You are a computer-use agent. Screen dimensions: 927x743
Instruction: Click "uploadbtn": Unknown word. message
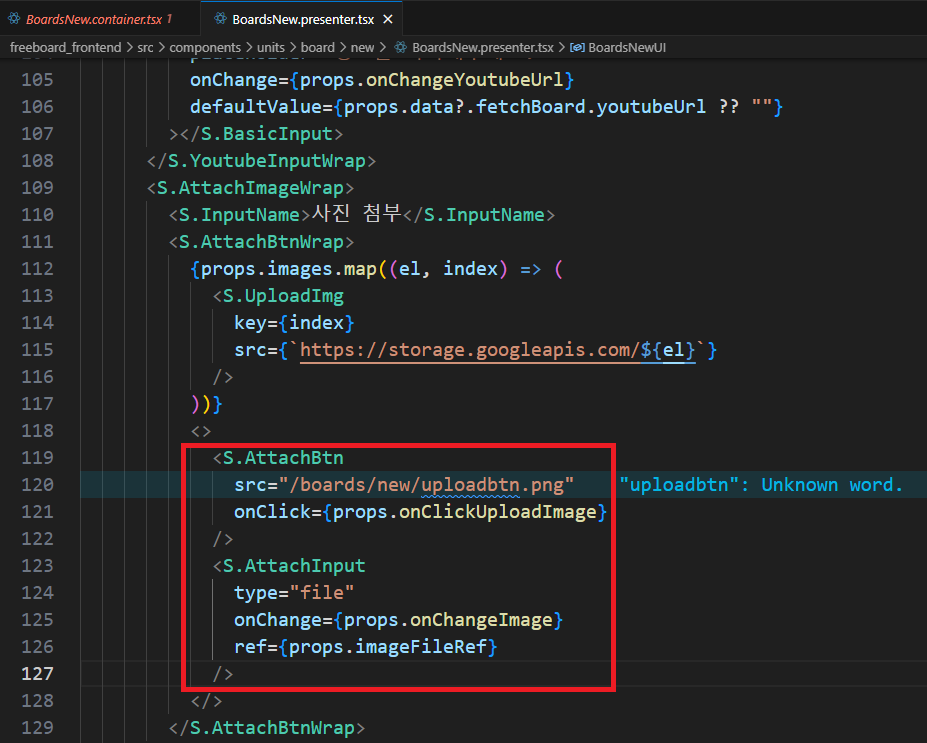tap(761, 485)
